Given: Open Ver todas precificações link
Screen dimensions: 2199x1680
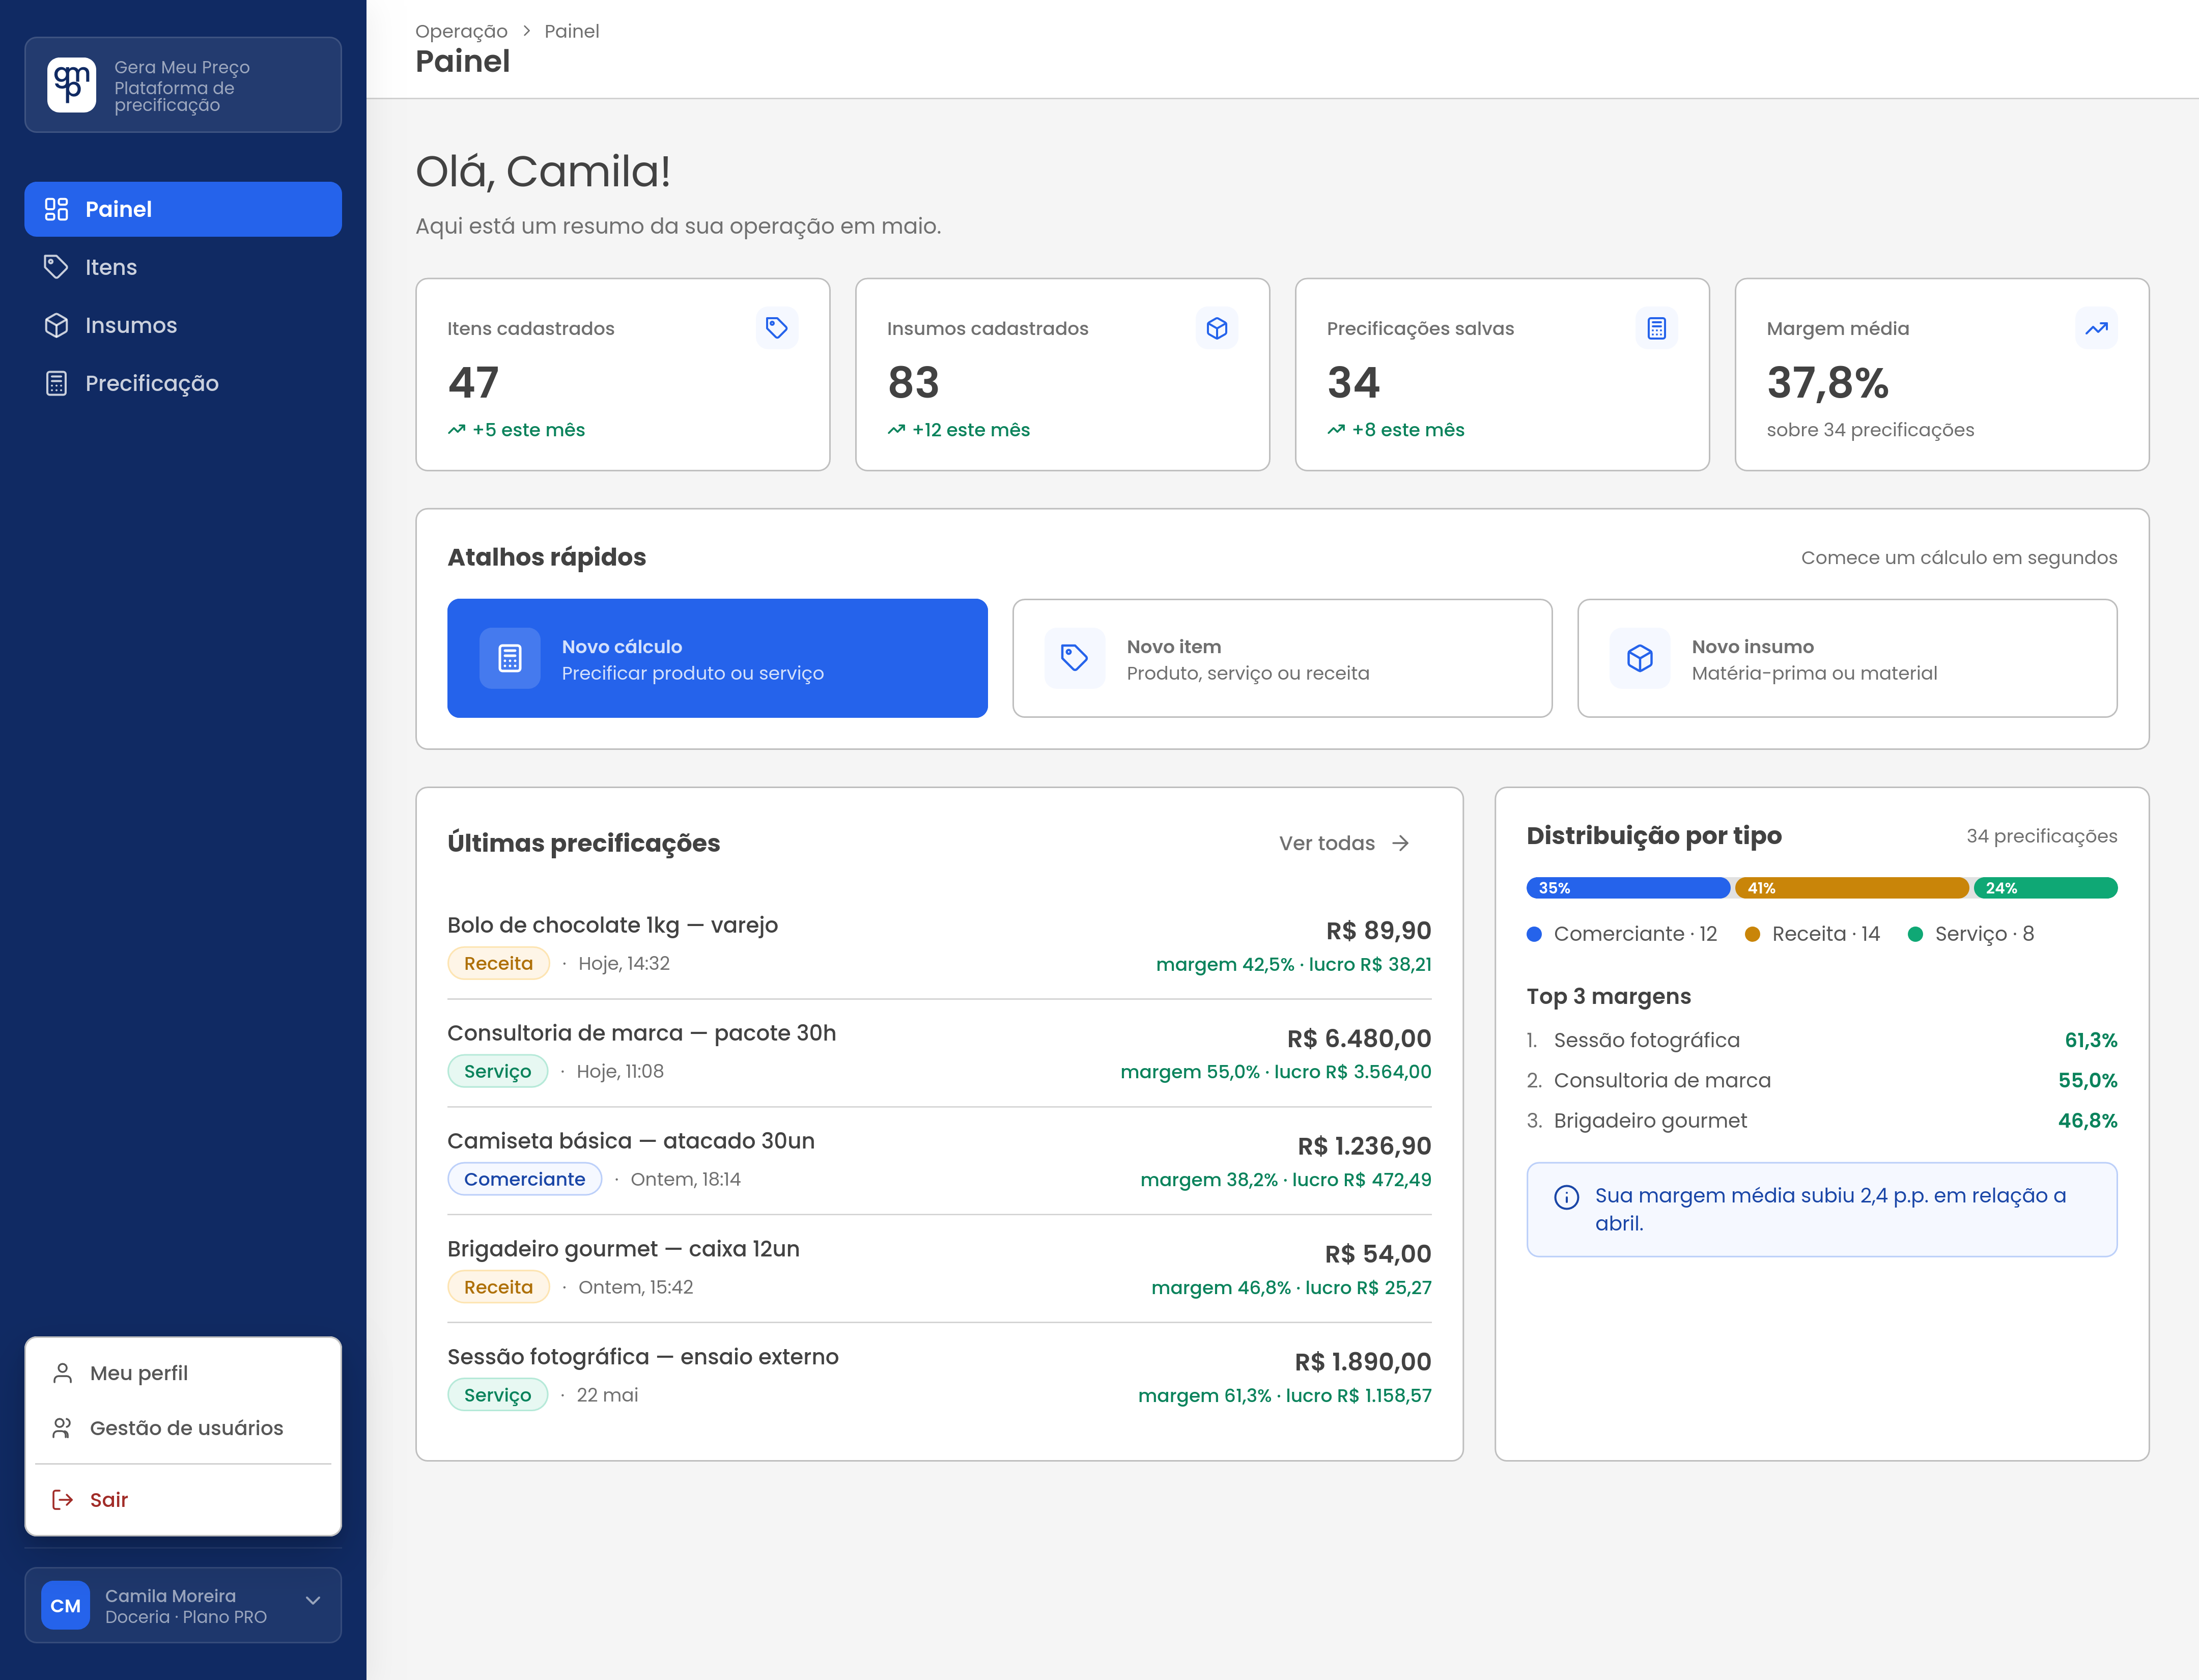Looking at the screenshot, I should 1345,843.
